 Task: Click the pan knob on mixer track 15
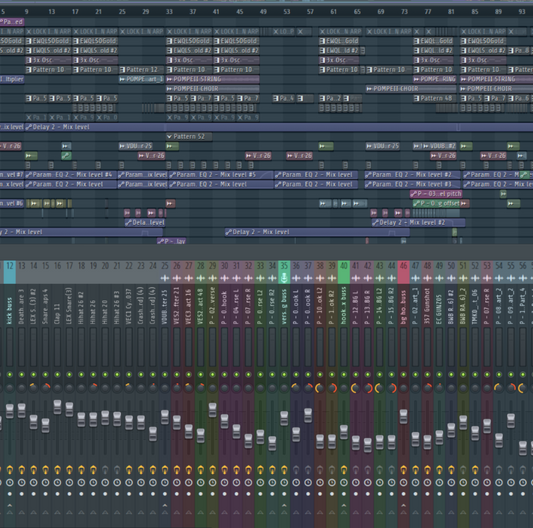point(46,387)
